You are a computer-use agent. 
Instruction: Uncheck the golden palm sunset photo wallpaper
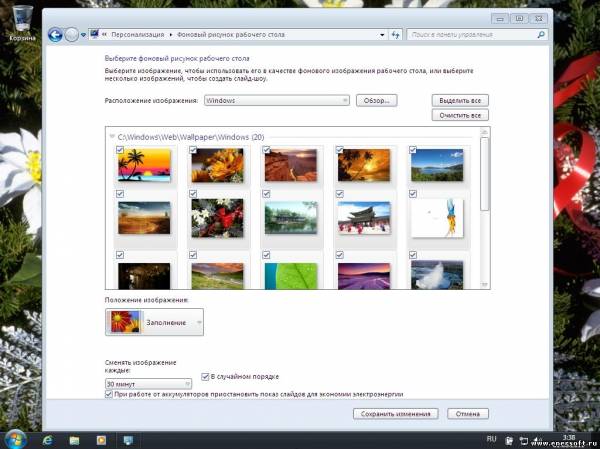[339, 150]
